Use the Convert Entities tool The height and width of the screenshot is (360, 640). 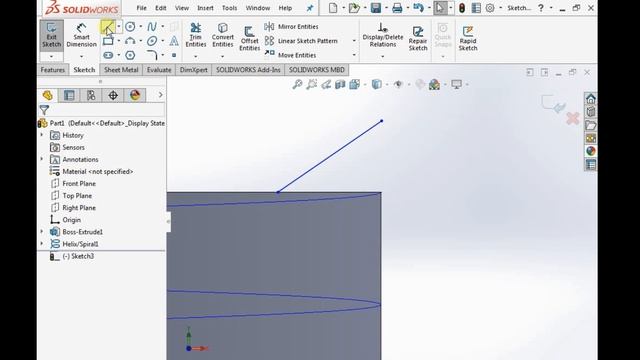pos(222,35)
